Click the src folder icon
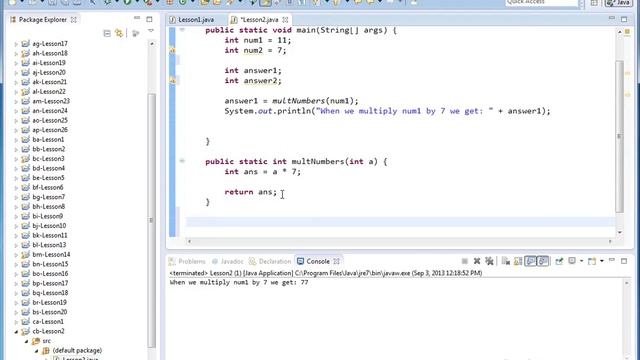This screenshot has width=640, height=360. click(36, 341)
